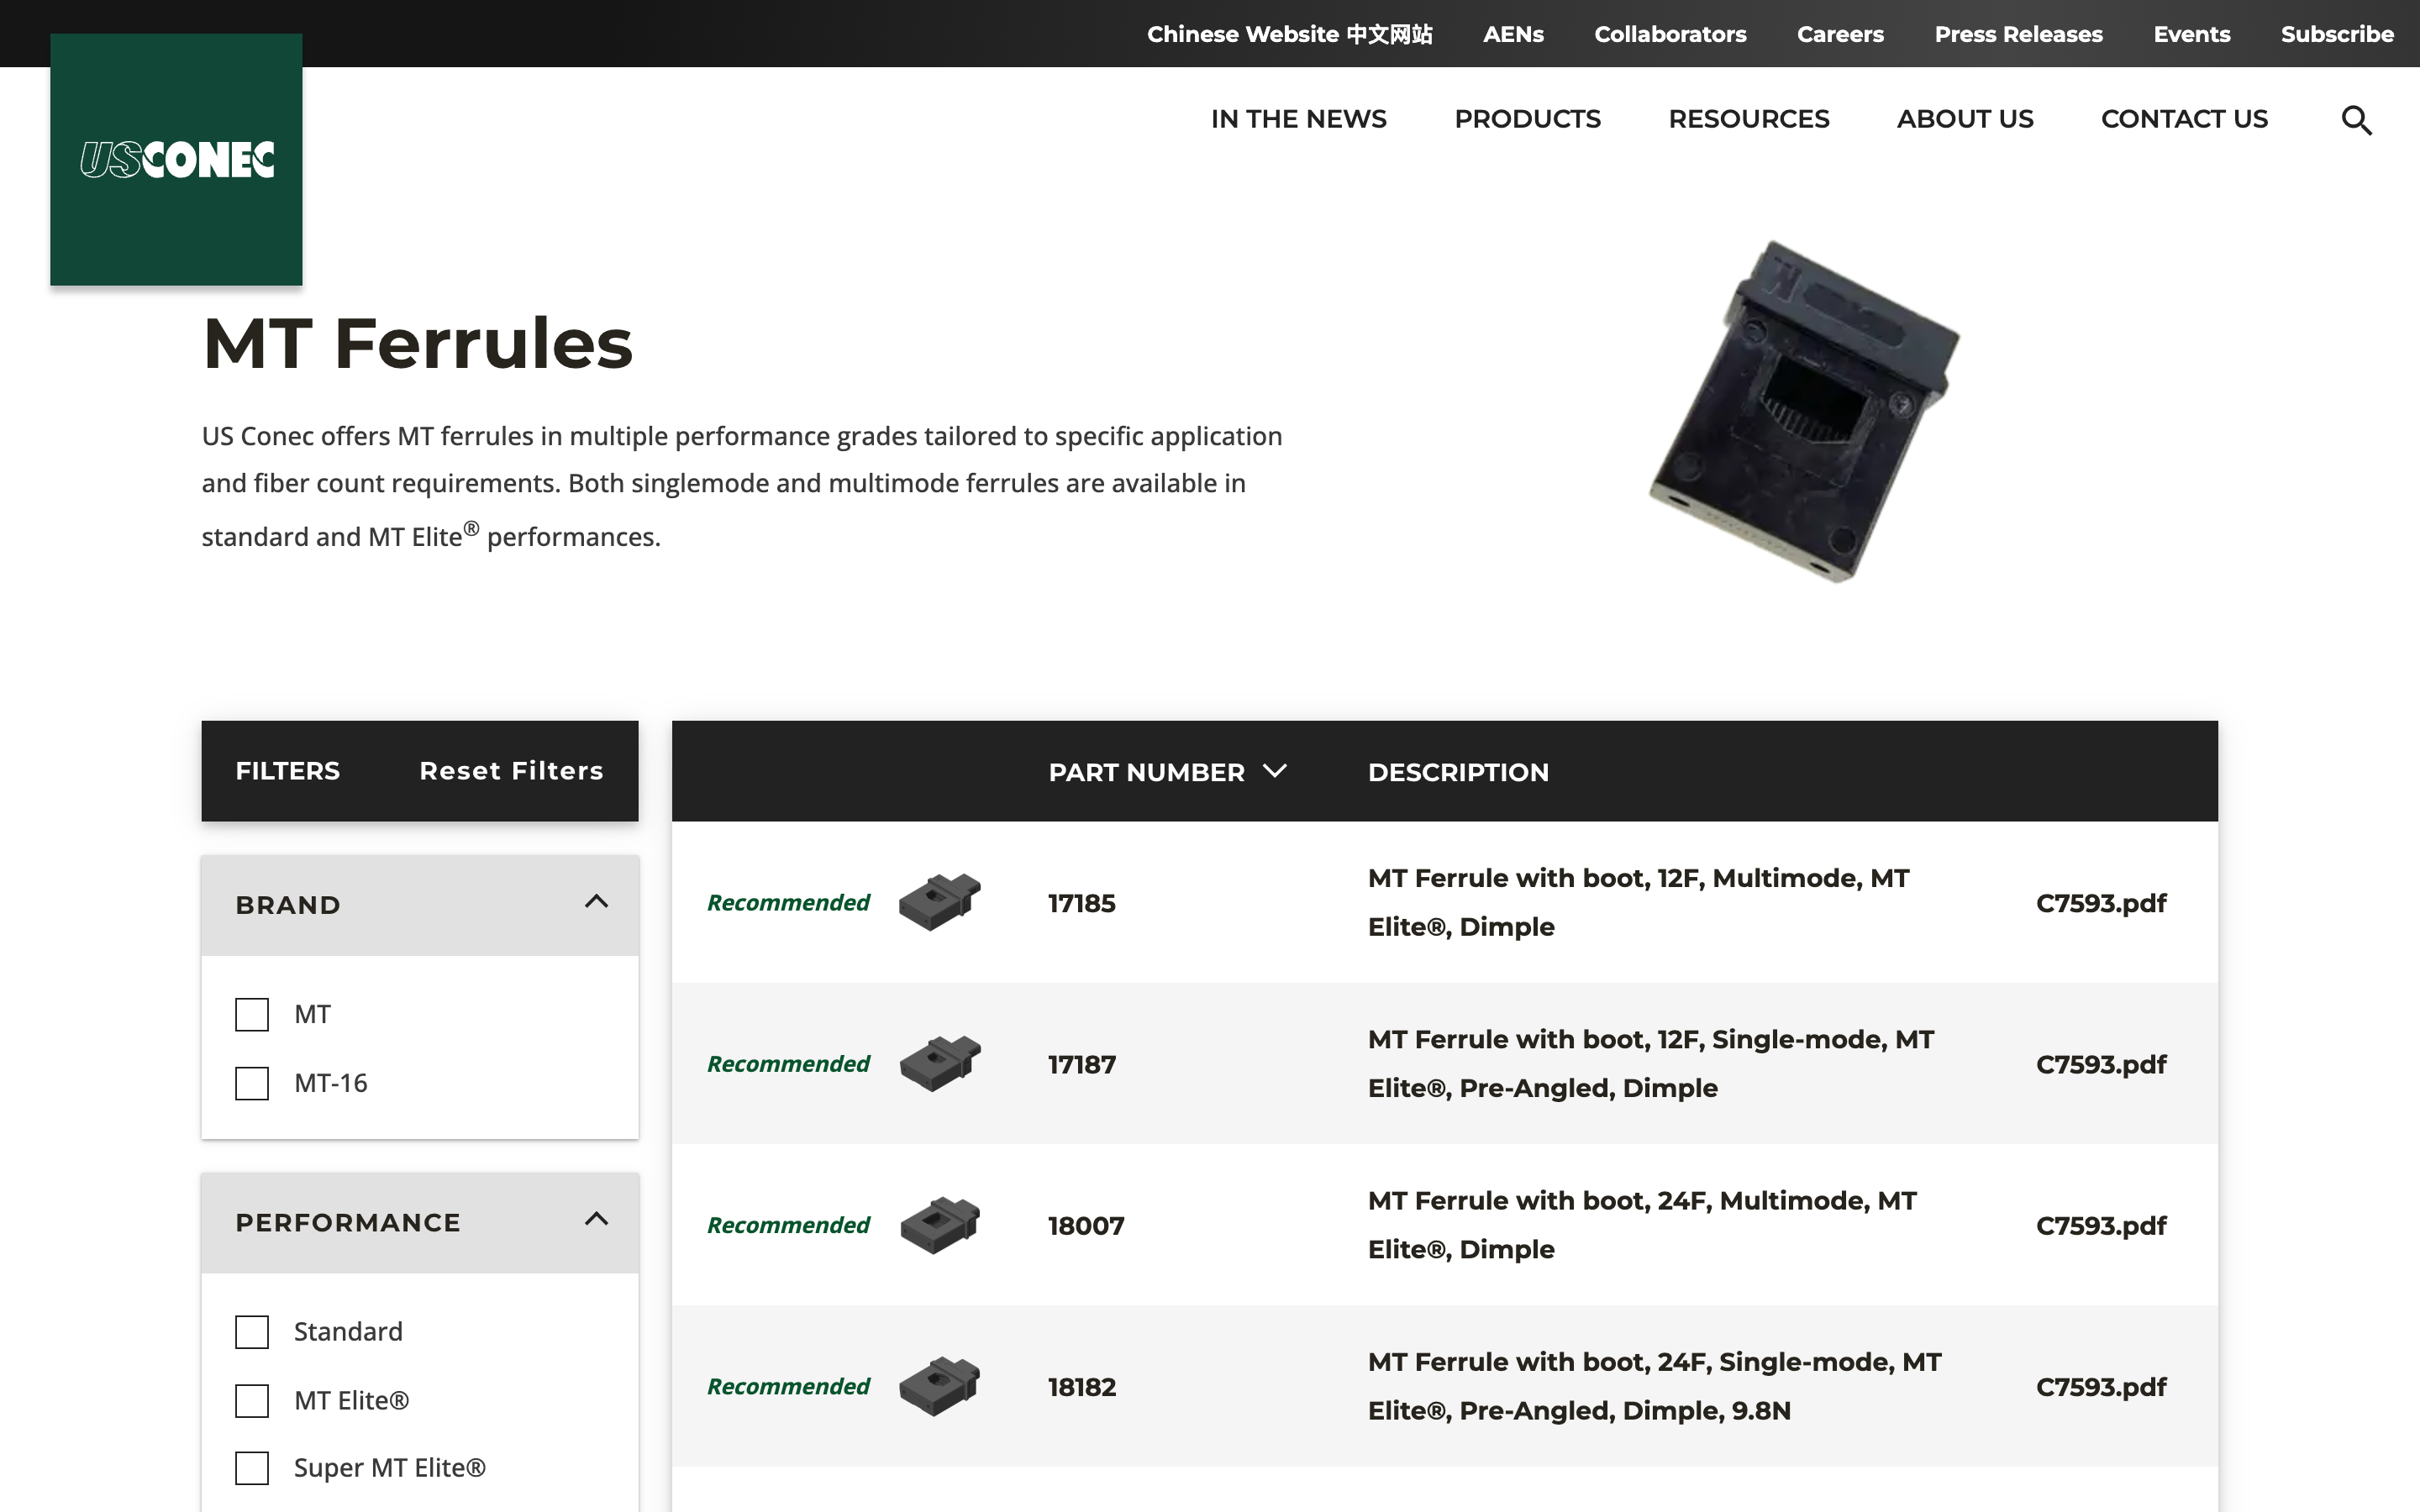Select part number 18182
This screenshot has height=1512, width=2420.
point(1081,1387)
